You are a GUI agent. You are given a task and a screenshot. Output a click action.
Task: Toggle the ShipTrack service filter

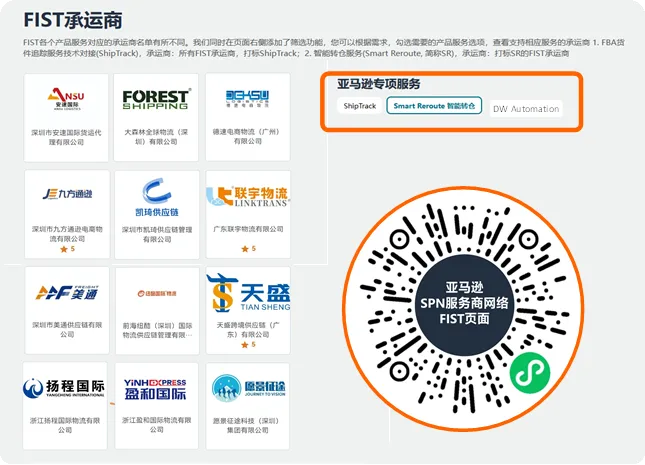[x=360, y=106]
